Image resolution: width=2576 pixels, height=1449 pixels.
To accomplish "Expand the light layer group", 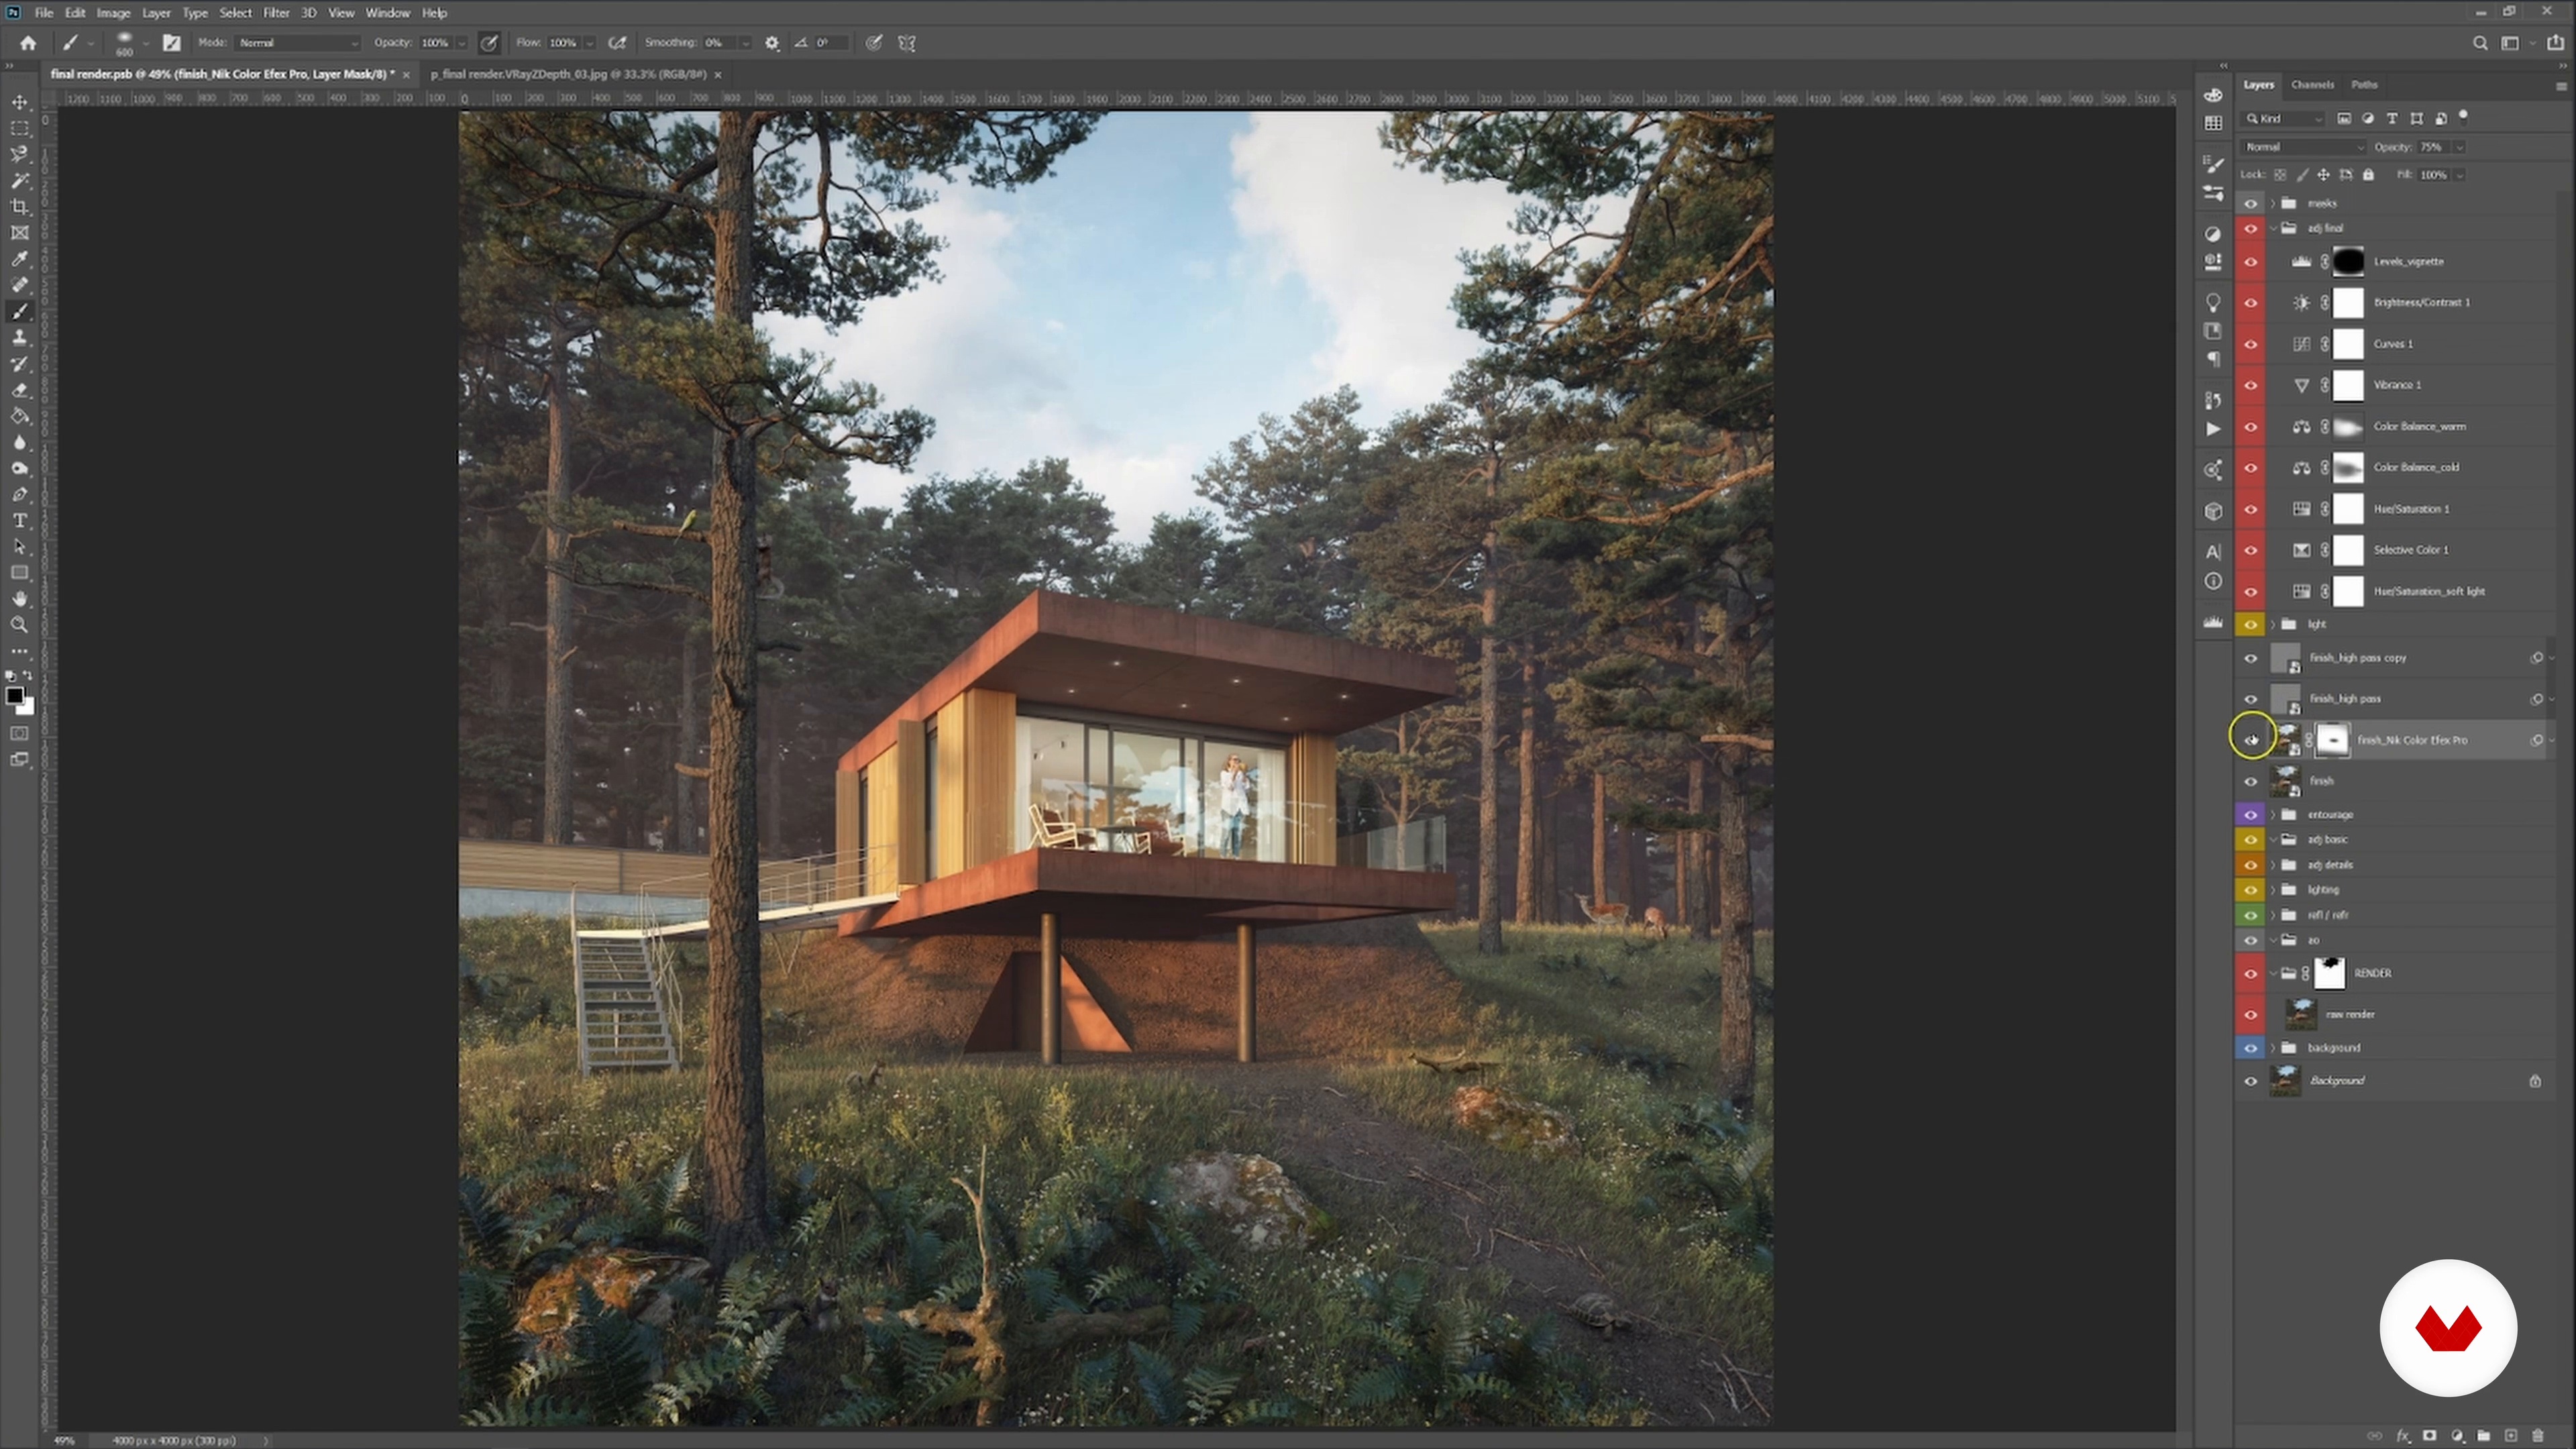I will coord(2273,624).
